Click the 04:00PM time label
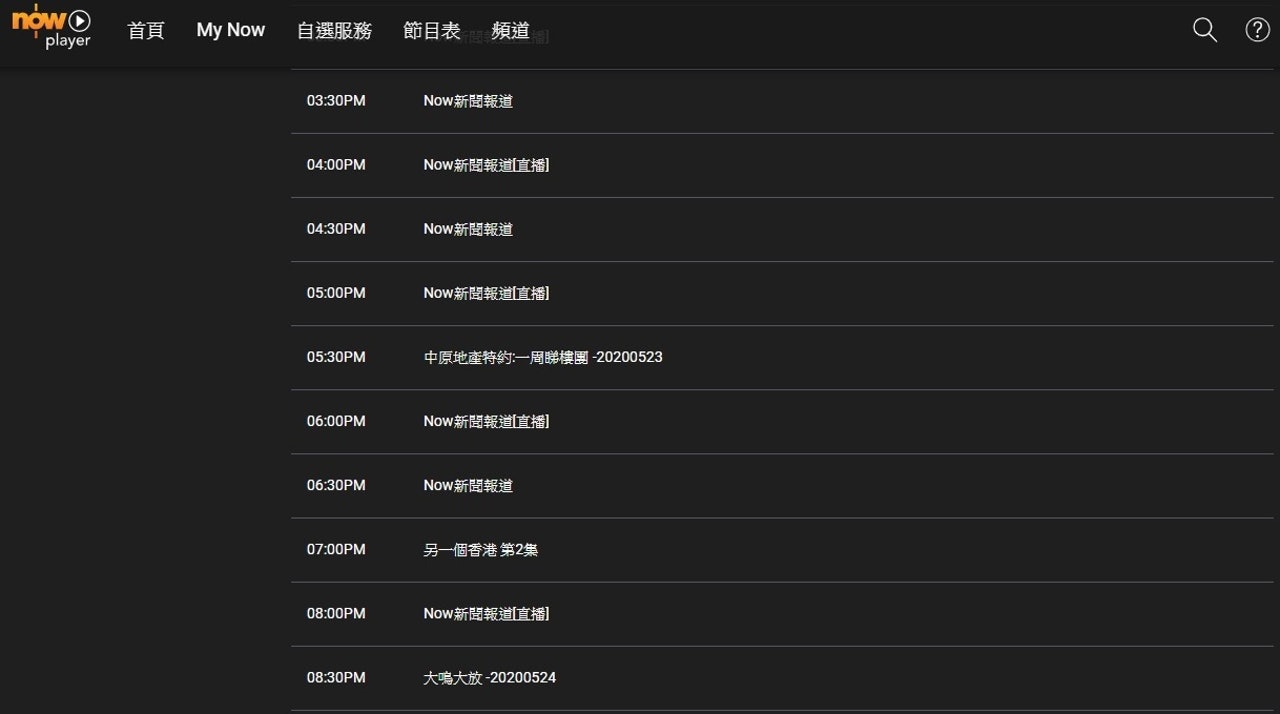This screenshot has height=714, width=1280. click(336, 165)
